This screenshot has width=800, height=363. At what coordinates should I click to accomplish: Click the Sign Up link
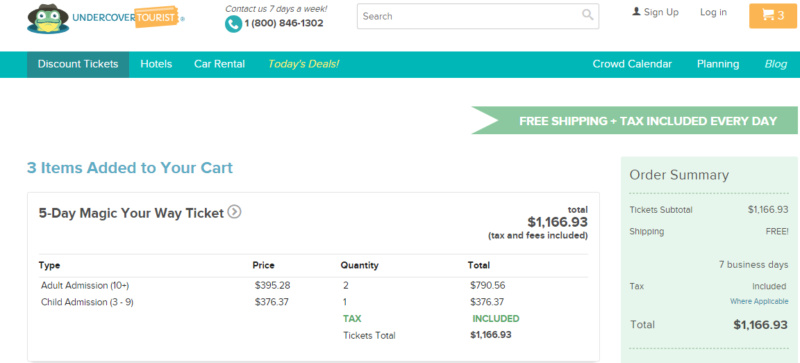tap(661, 12)
